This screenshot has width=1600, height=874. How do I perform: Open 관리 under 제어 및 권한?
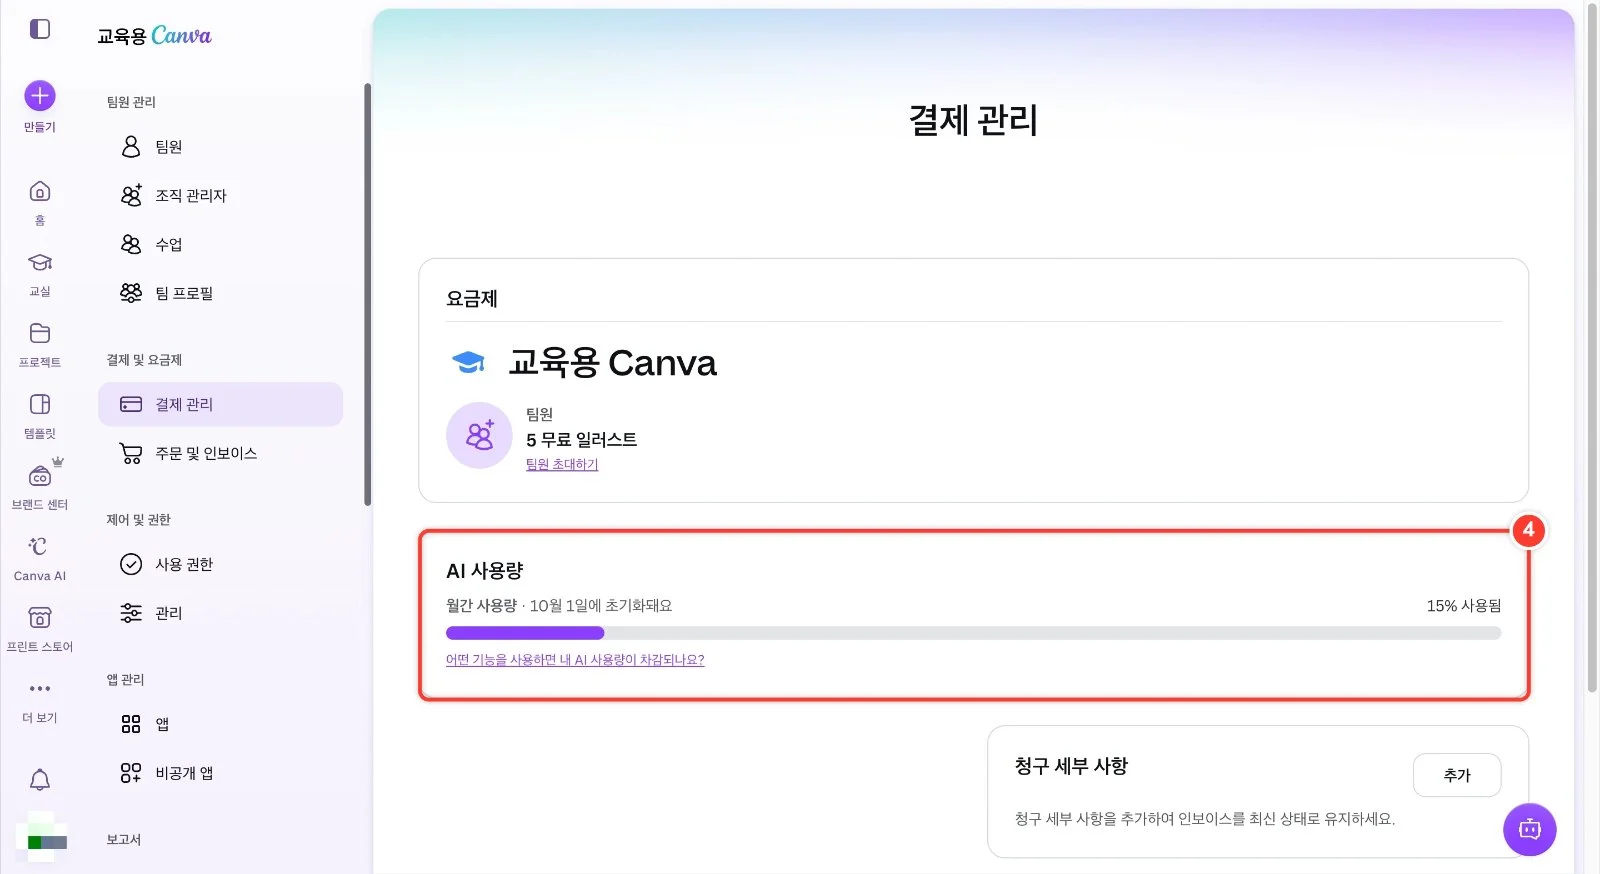220,613
